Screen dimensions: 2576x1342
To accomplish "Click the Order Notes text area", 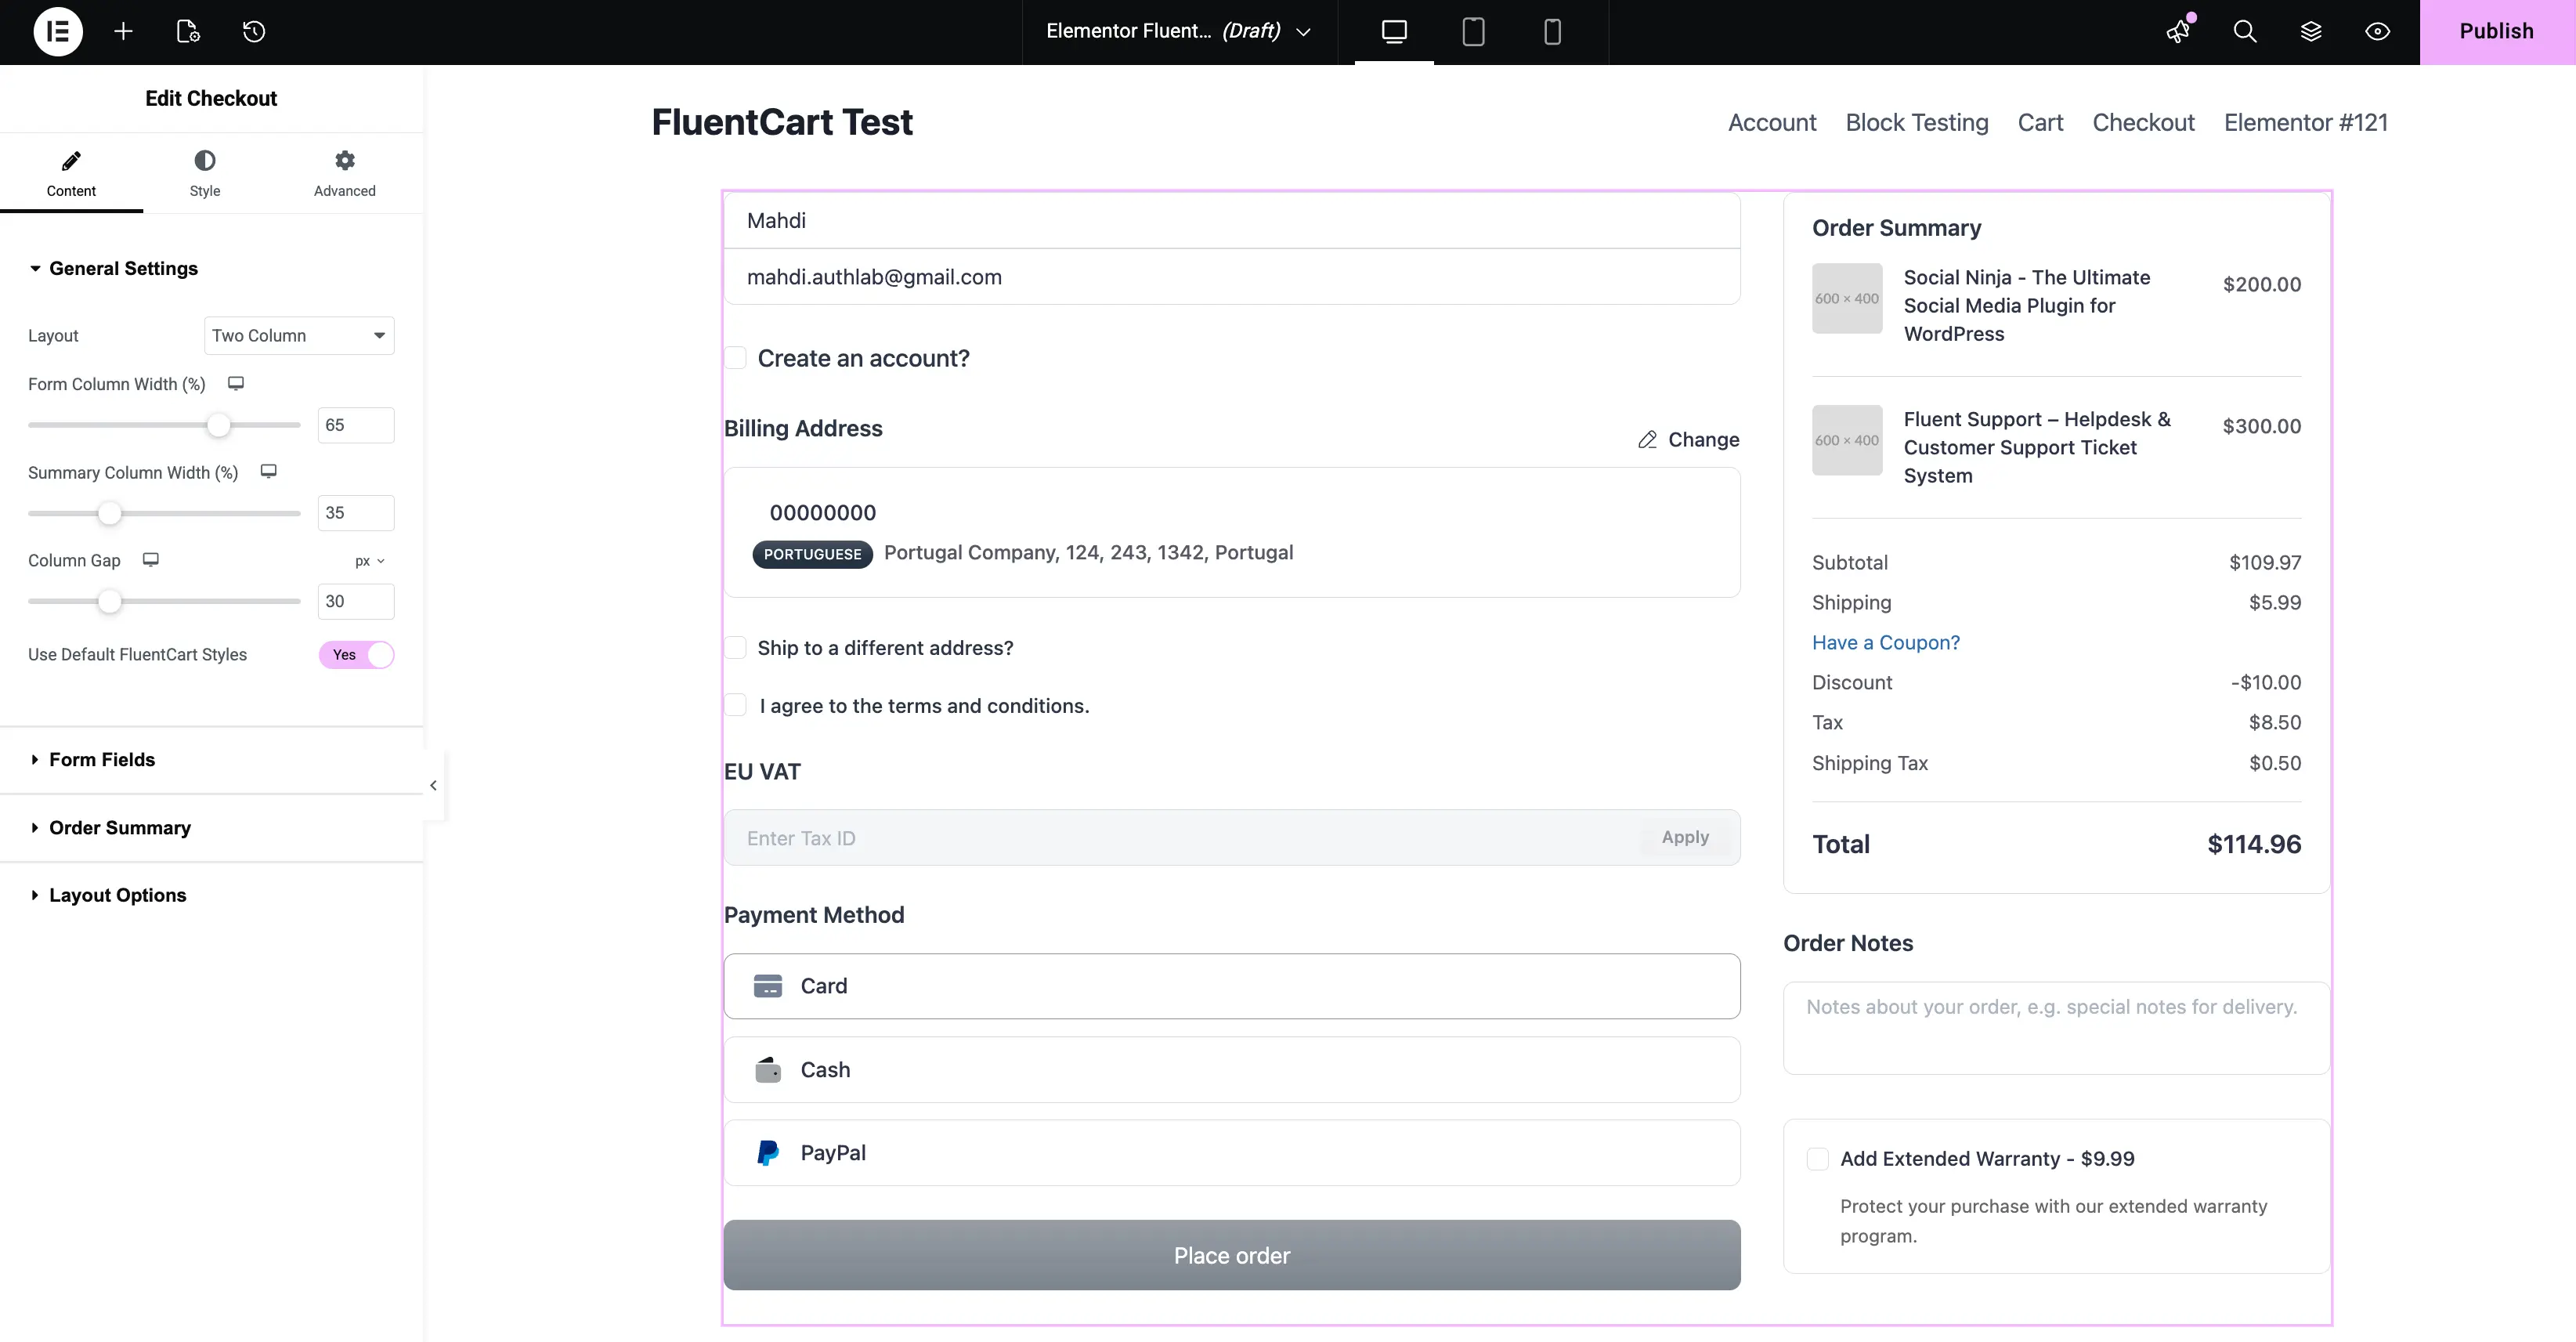I will 2056,1028.
